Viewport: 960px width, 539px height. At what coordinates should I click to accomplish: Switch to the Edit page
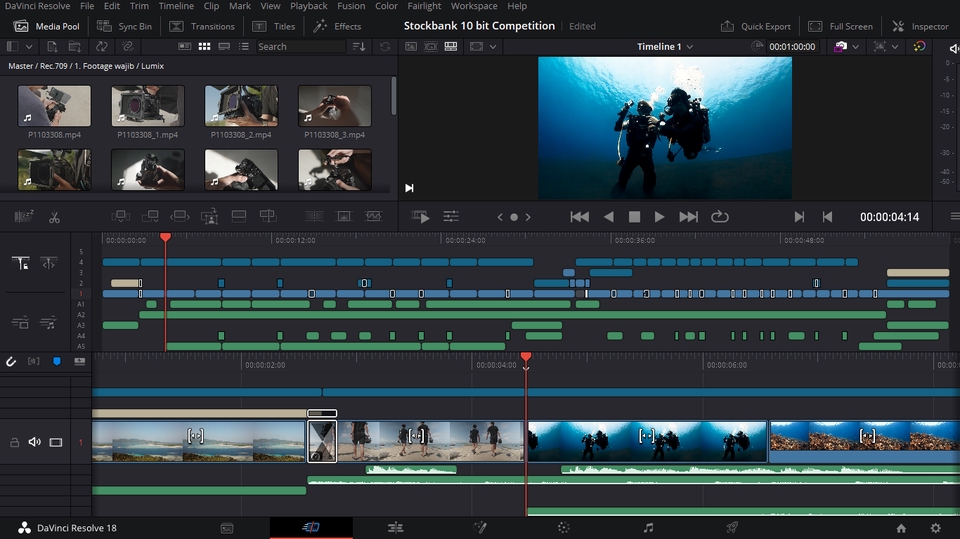396,528
